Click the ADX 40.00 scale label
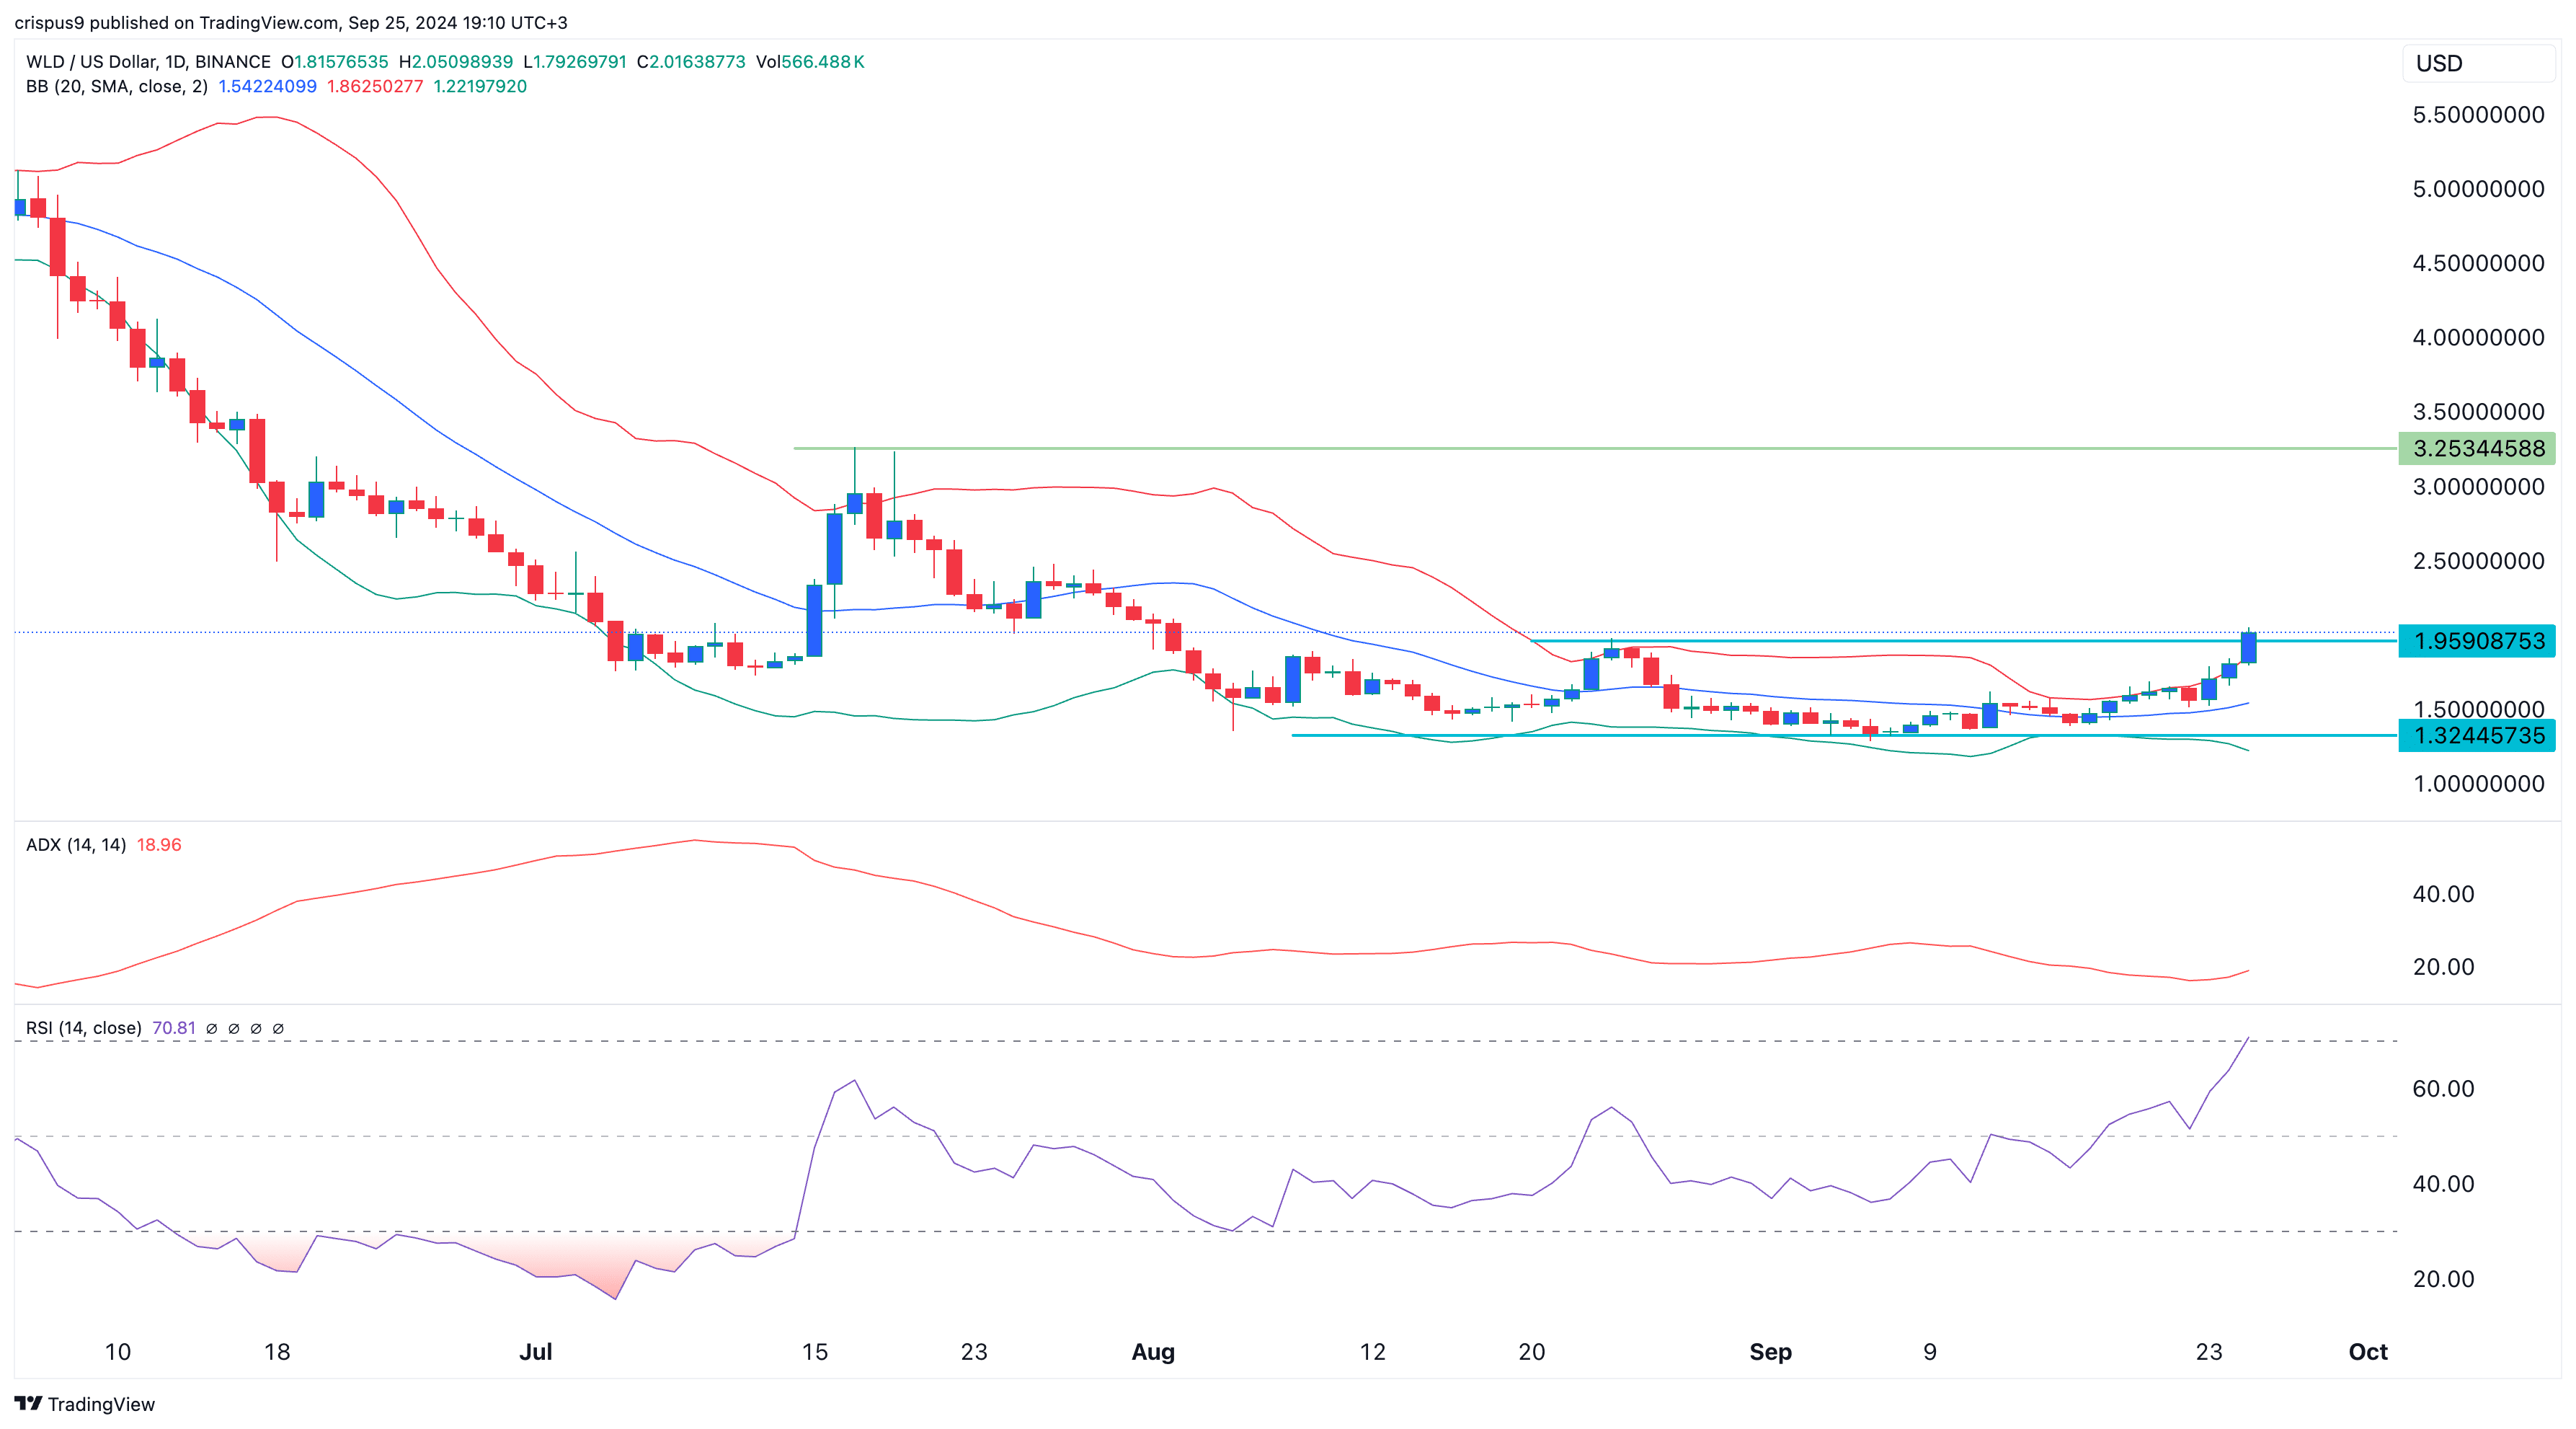The width and height of the screenshot is (2576, 1429). pos(2443,894)
